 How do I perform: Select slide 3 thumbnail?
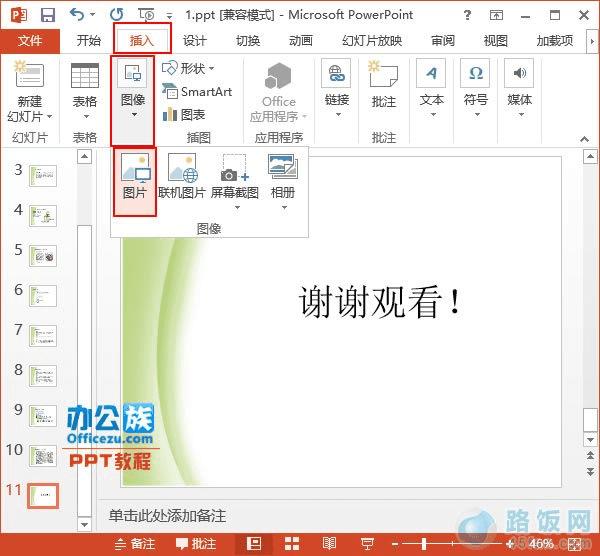point(43,176)
